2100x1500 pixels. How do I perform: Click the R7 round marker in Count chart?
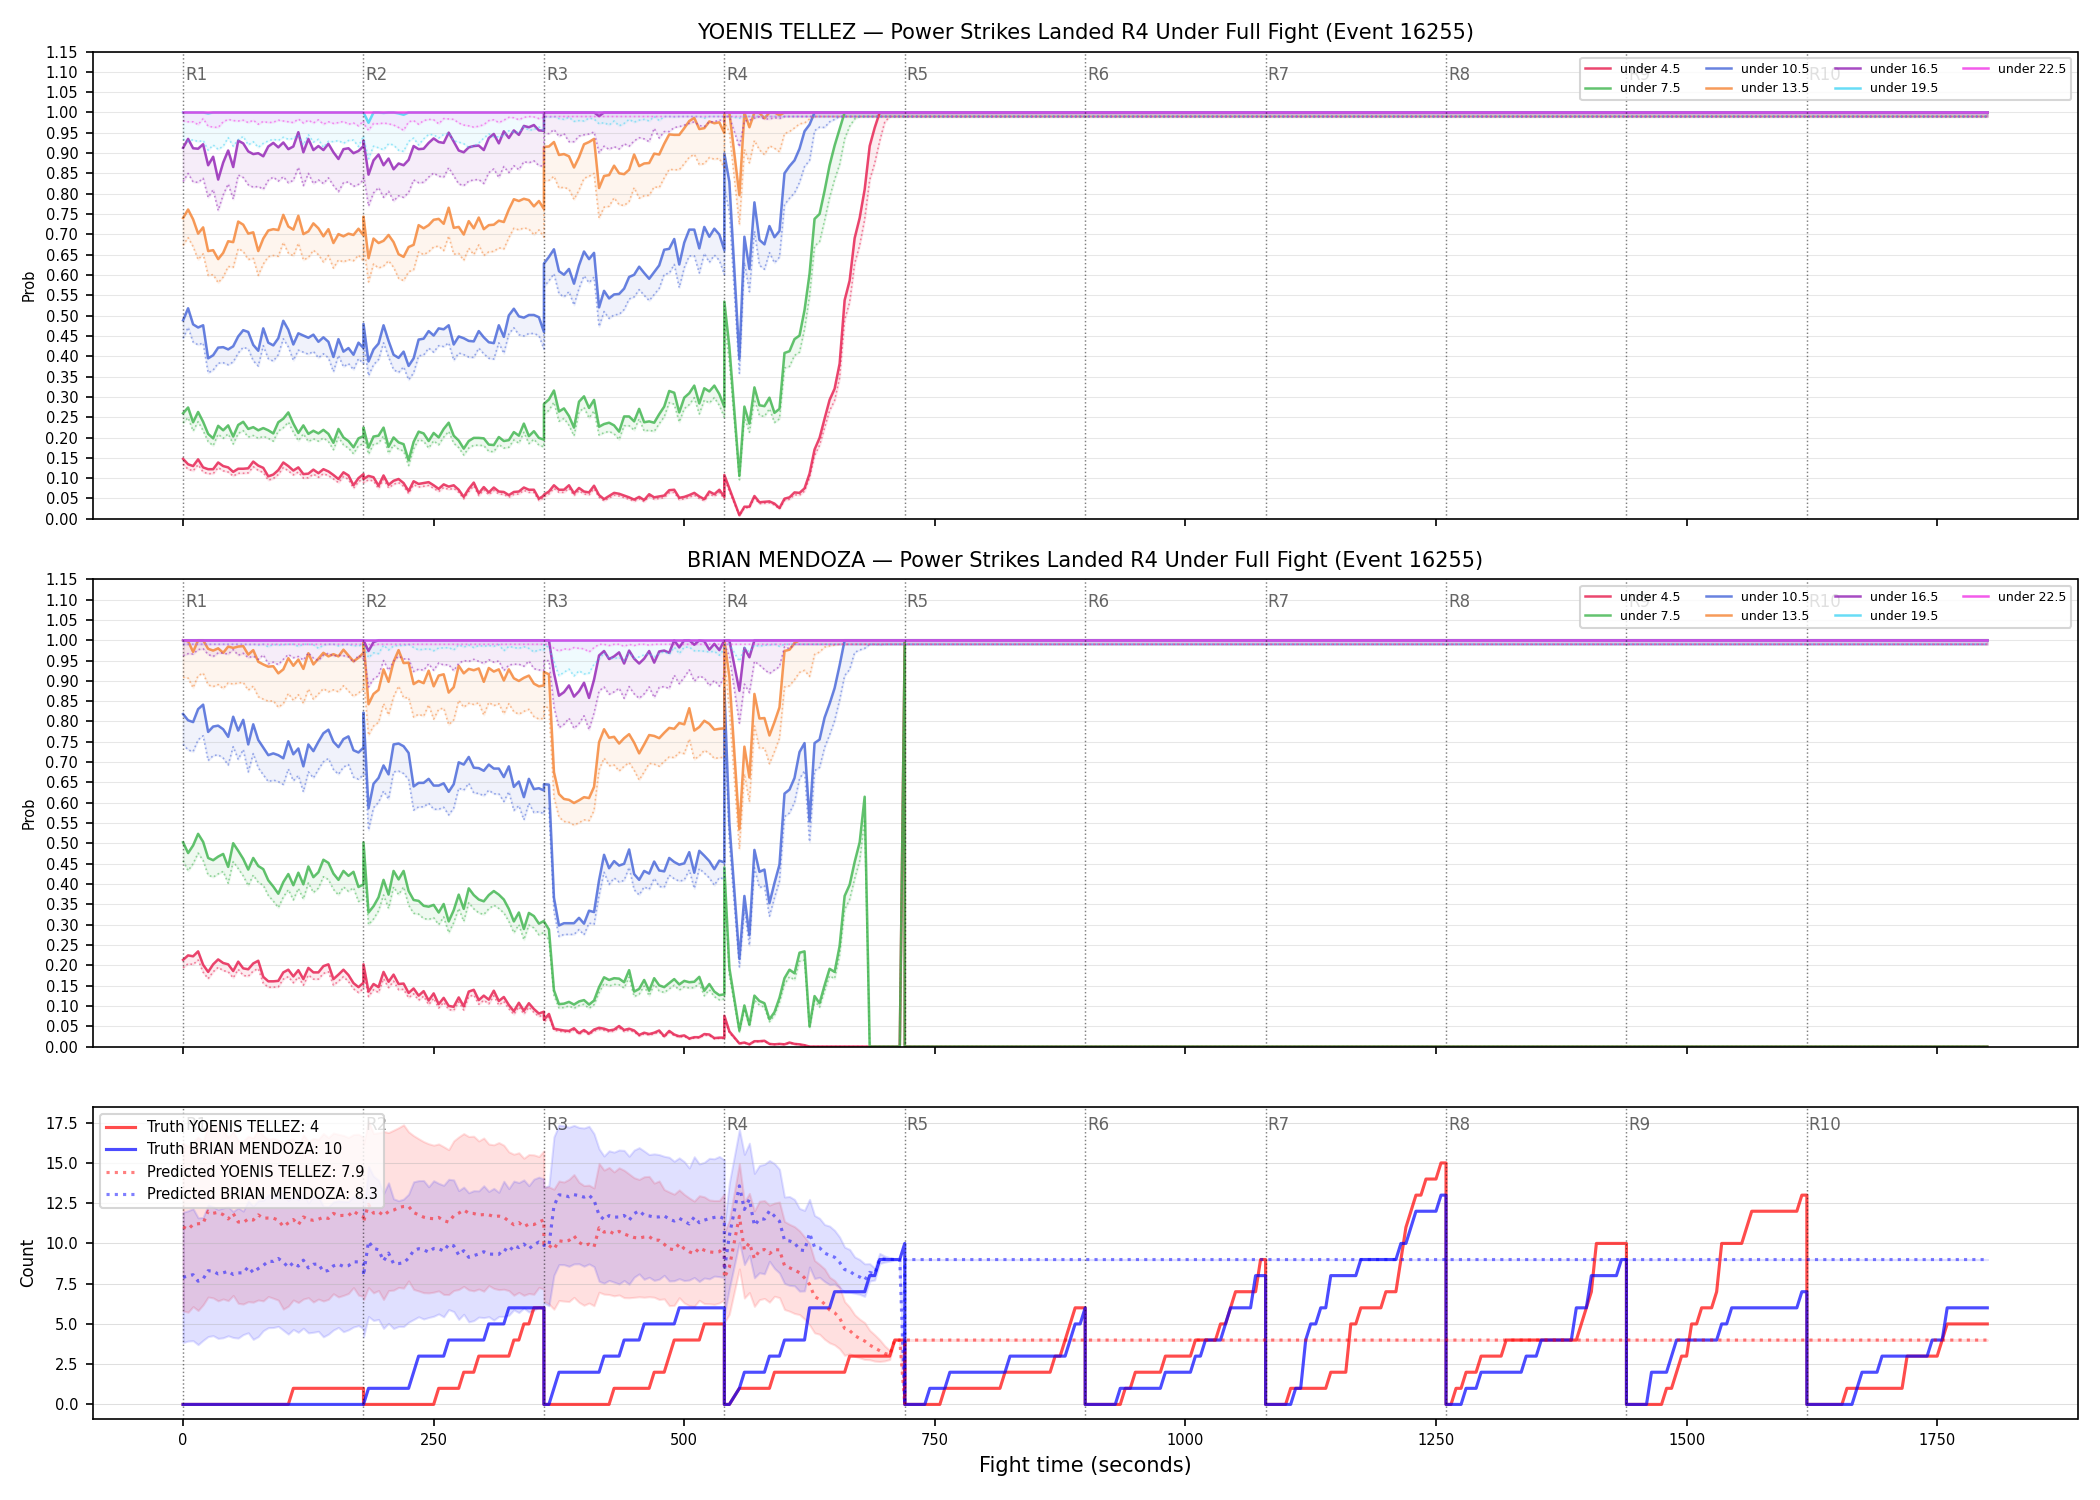pyautogui.click(x=1278, y=1124)
